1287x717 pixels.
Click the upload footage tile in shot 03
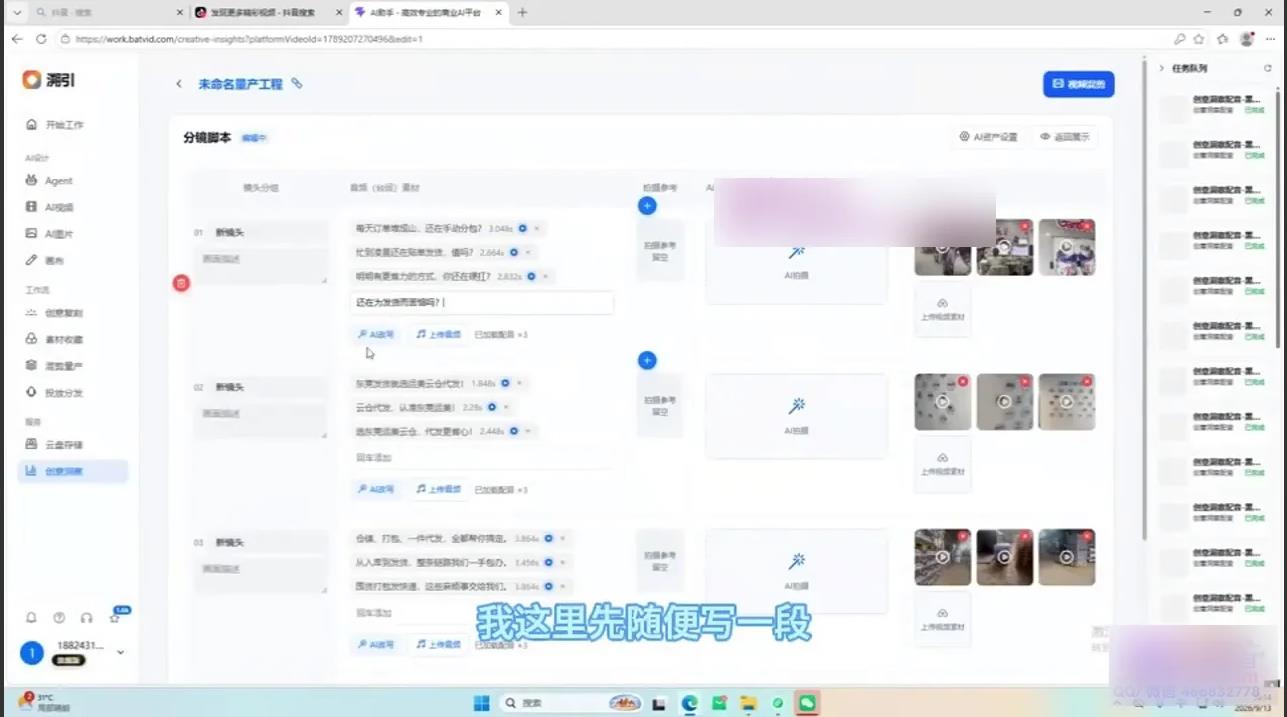point(942,619)
